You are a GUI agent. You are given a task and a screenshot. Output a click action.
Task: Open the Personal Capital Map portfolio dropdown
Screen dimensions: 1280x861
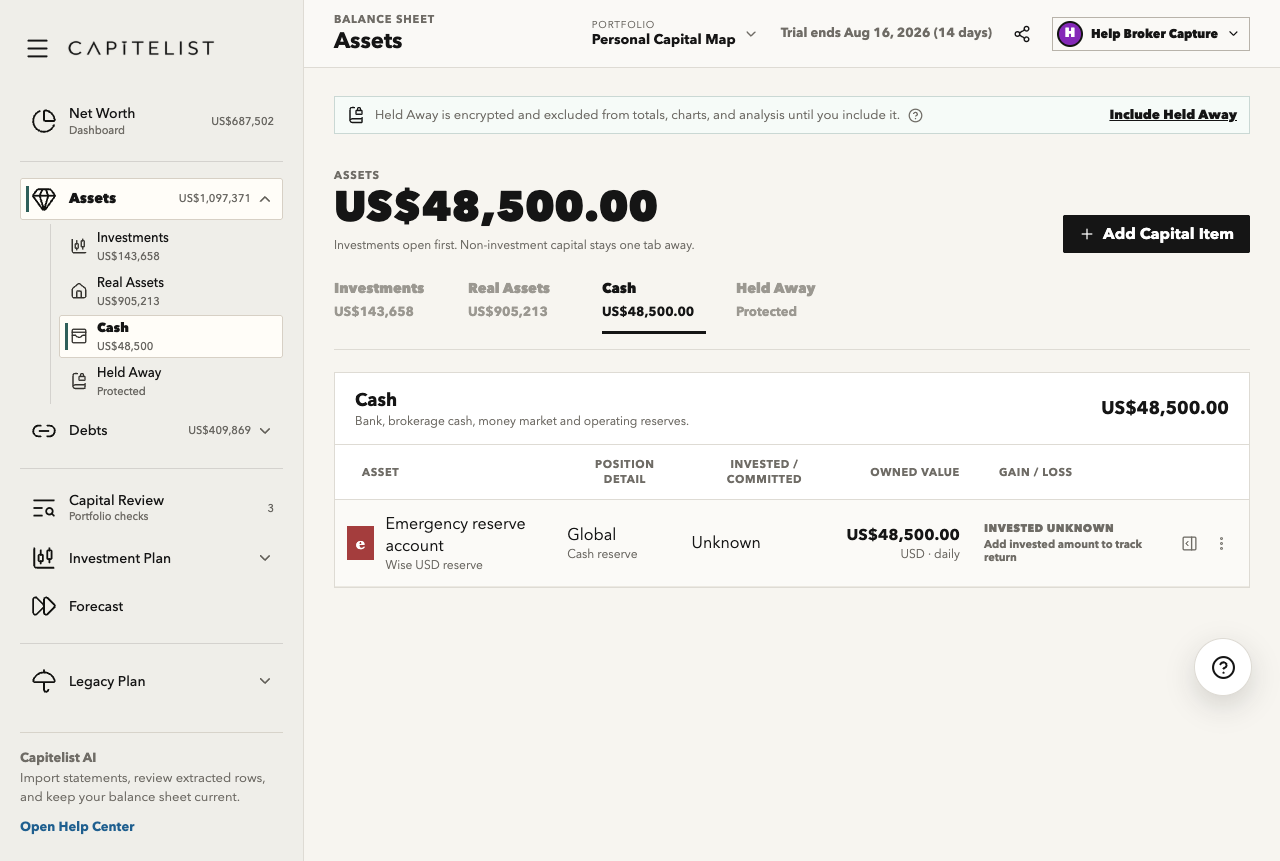674,33
